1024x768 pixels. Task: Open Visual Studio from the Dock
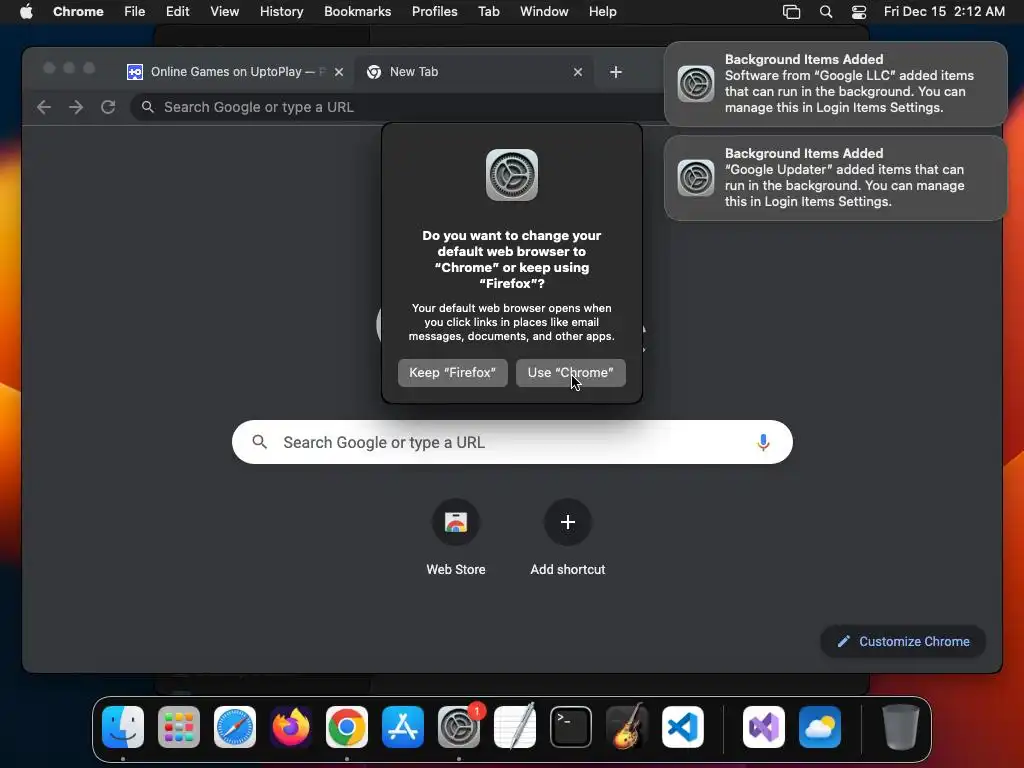(x=763, y=727)
